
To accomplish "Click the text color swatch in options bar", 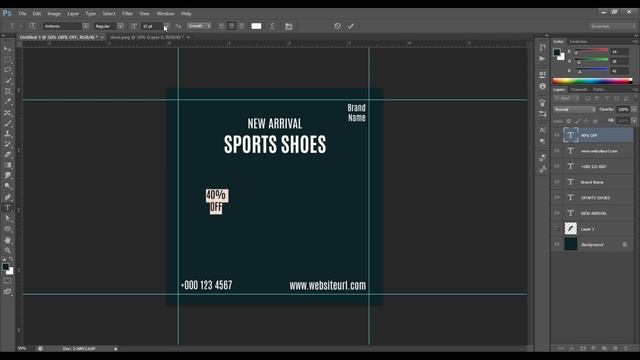I will 256,26.
